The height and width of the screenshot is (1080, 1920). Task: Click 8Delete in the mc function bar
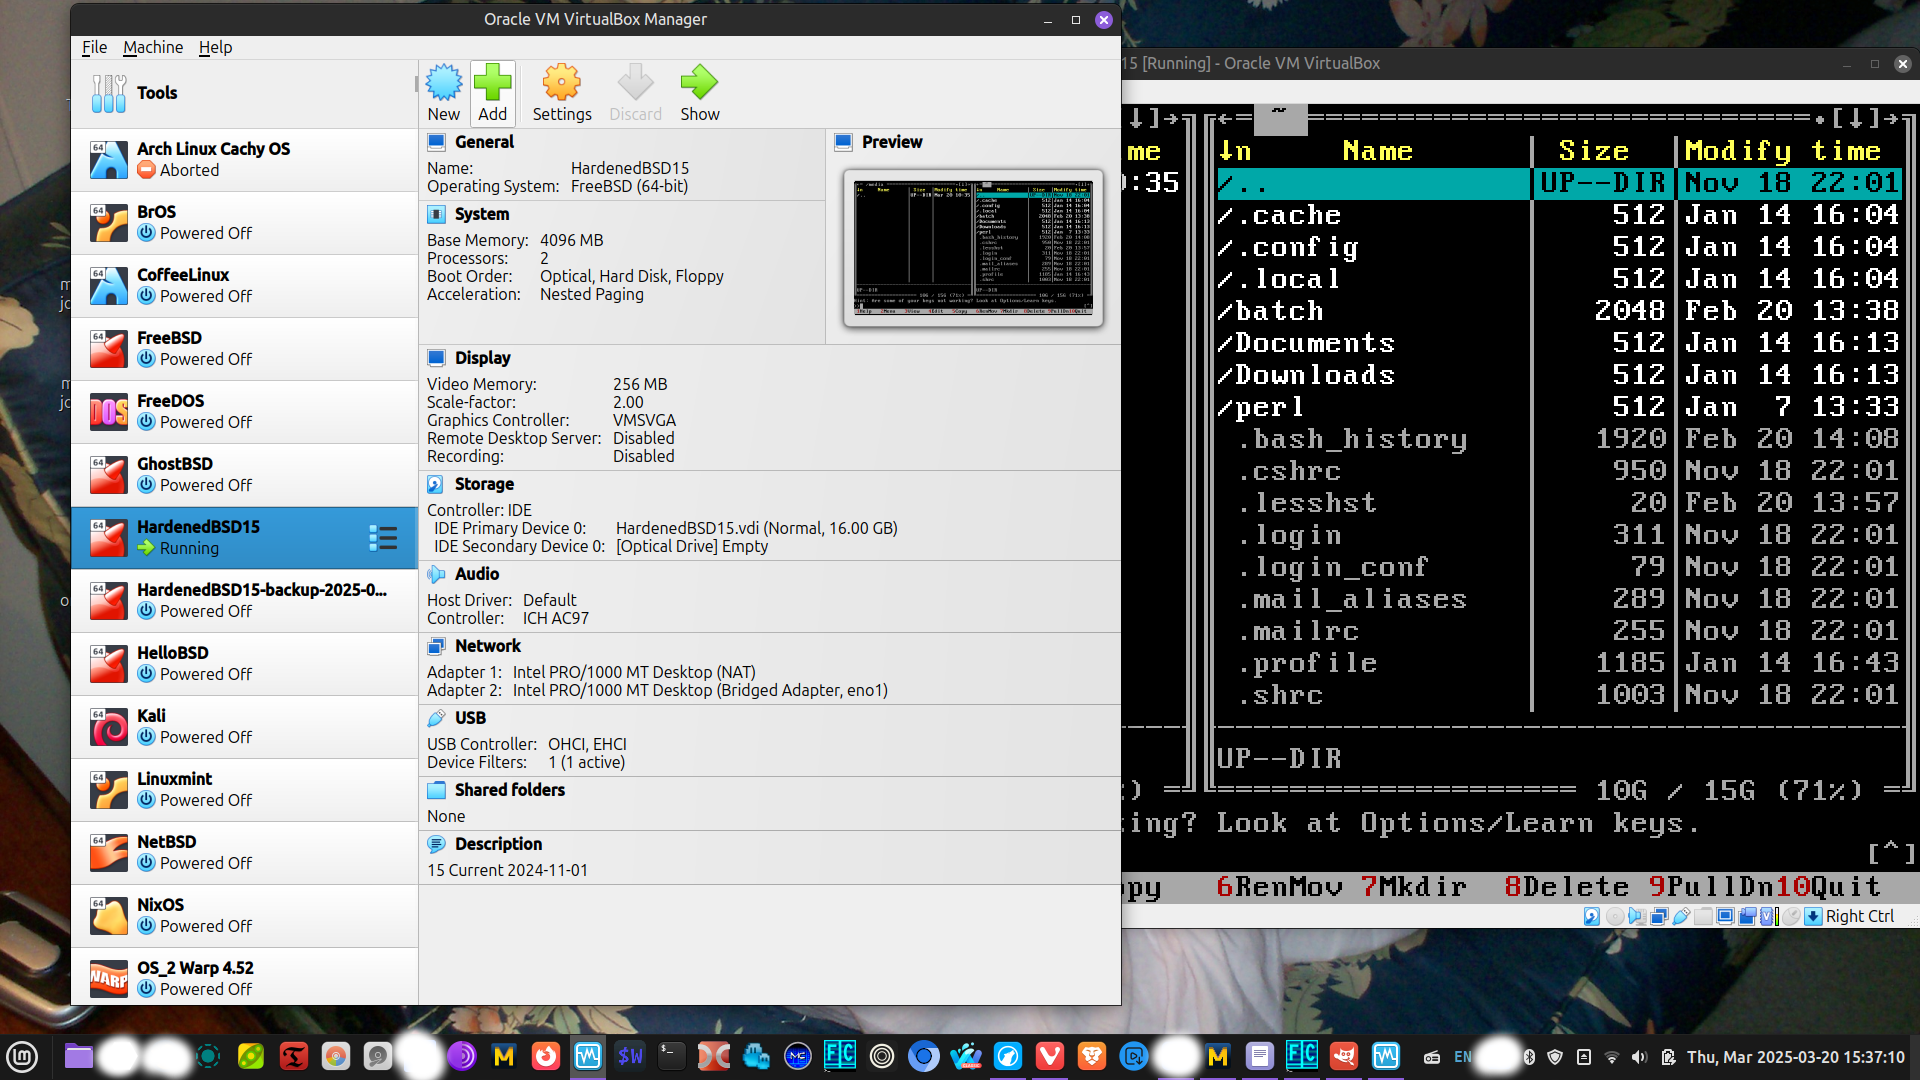[x=1567, y=887]
